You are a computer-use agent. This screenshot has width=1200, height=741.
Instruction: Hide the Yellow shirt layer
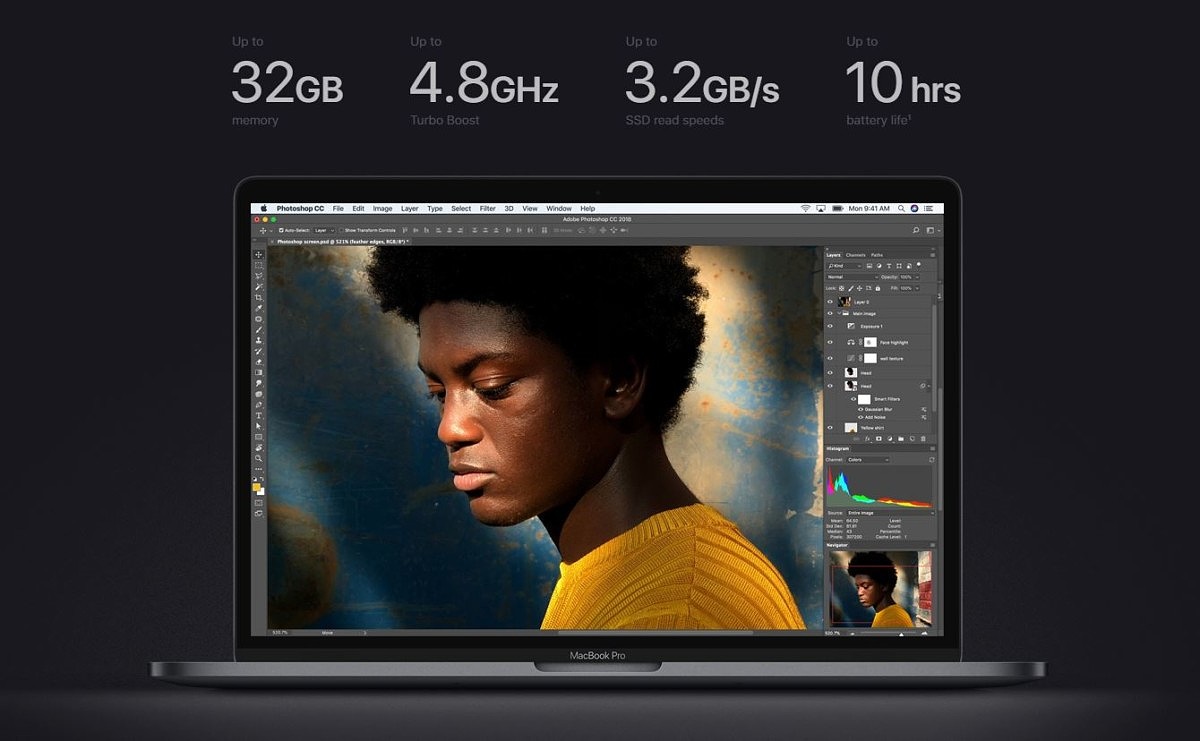point(830,428)
